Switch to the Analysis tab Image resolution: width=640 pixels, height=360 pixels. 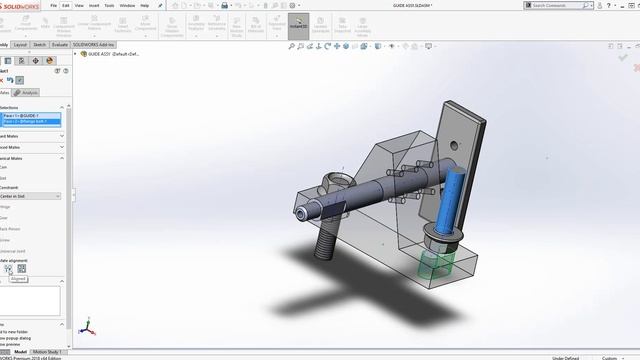click(x=26, y=93)
